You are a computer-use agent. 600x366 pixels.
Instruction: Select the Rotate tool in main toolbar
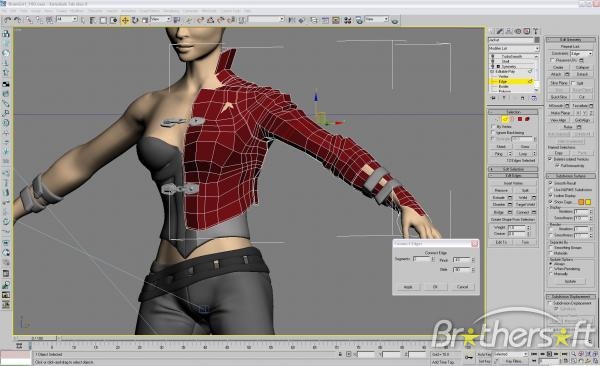(135, 20)
